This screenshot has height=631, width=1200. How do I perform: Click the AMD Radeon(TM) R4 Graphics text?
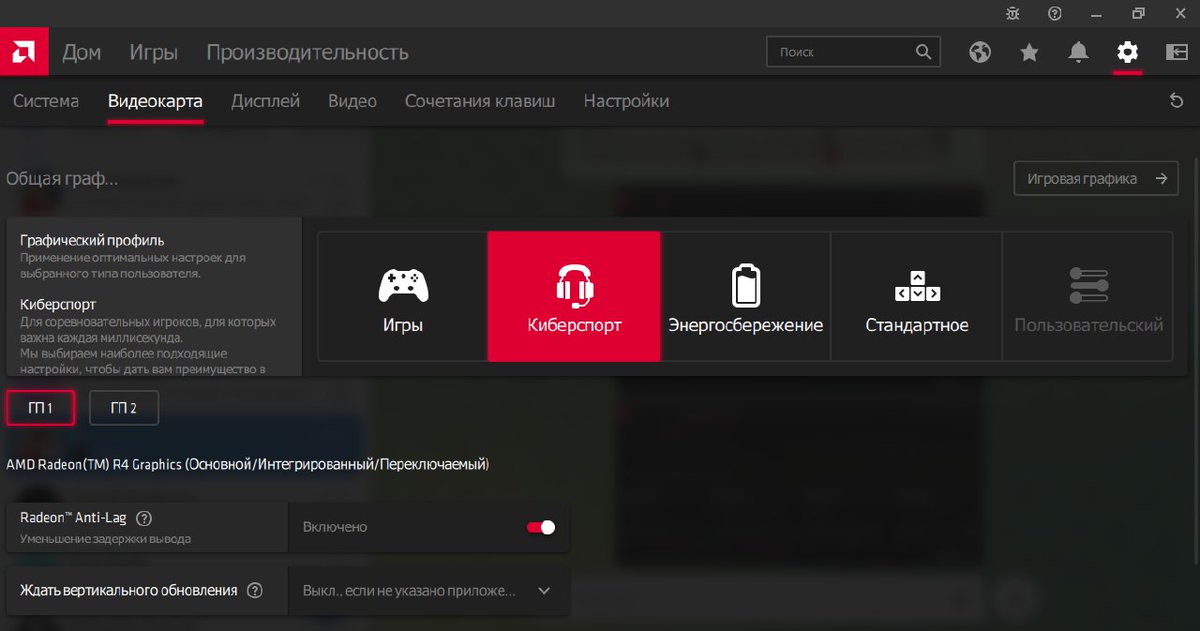coord(247,464)
